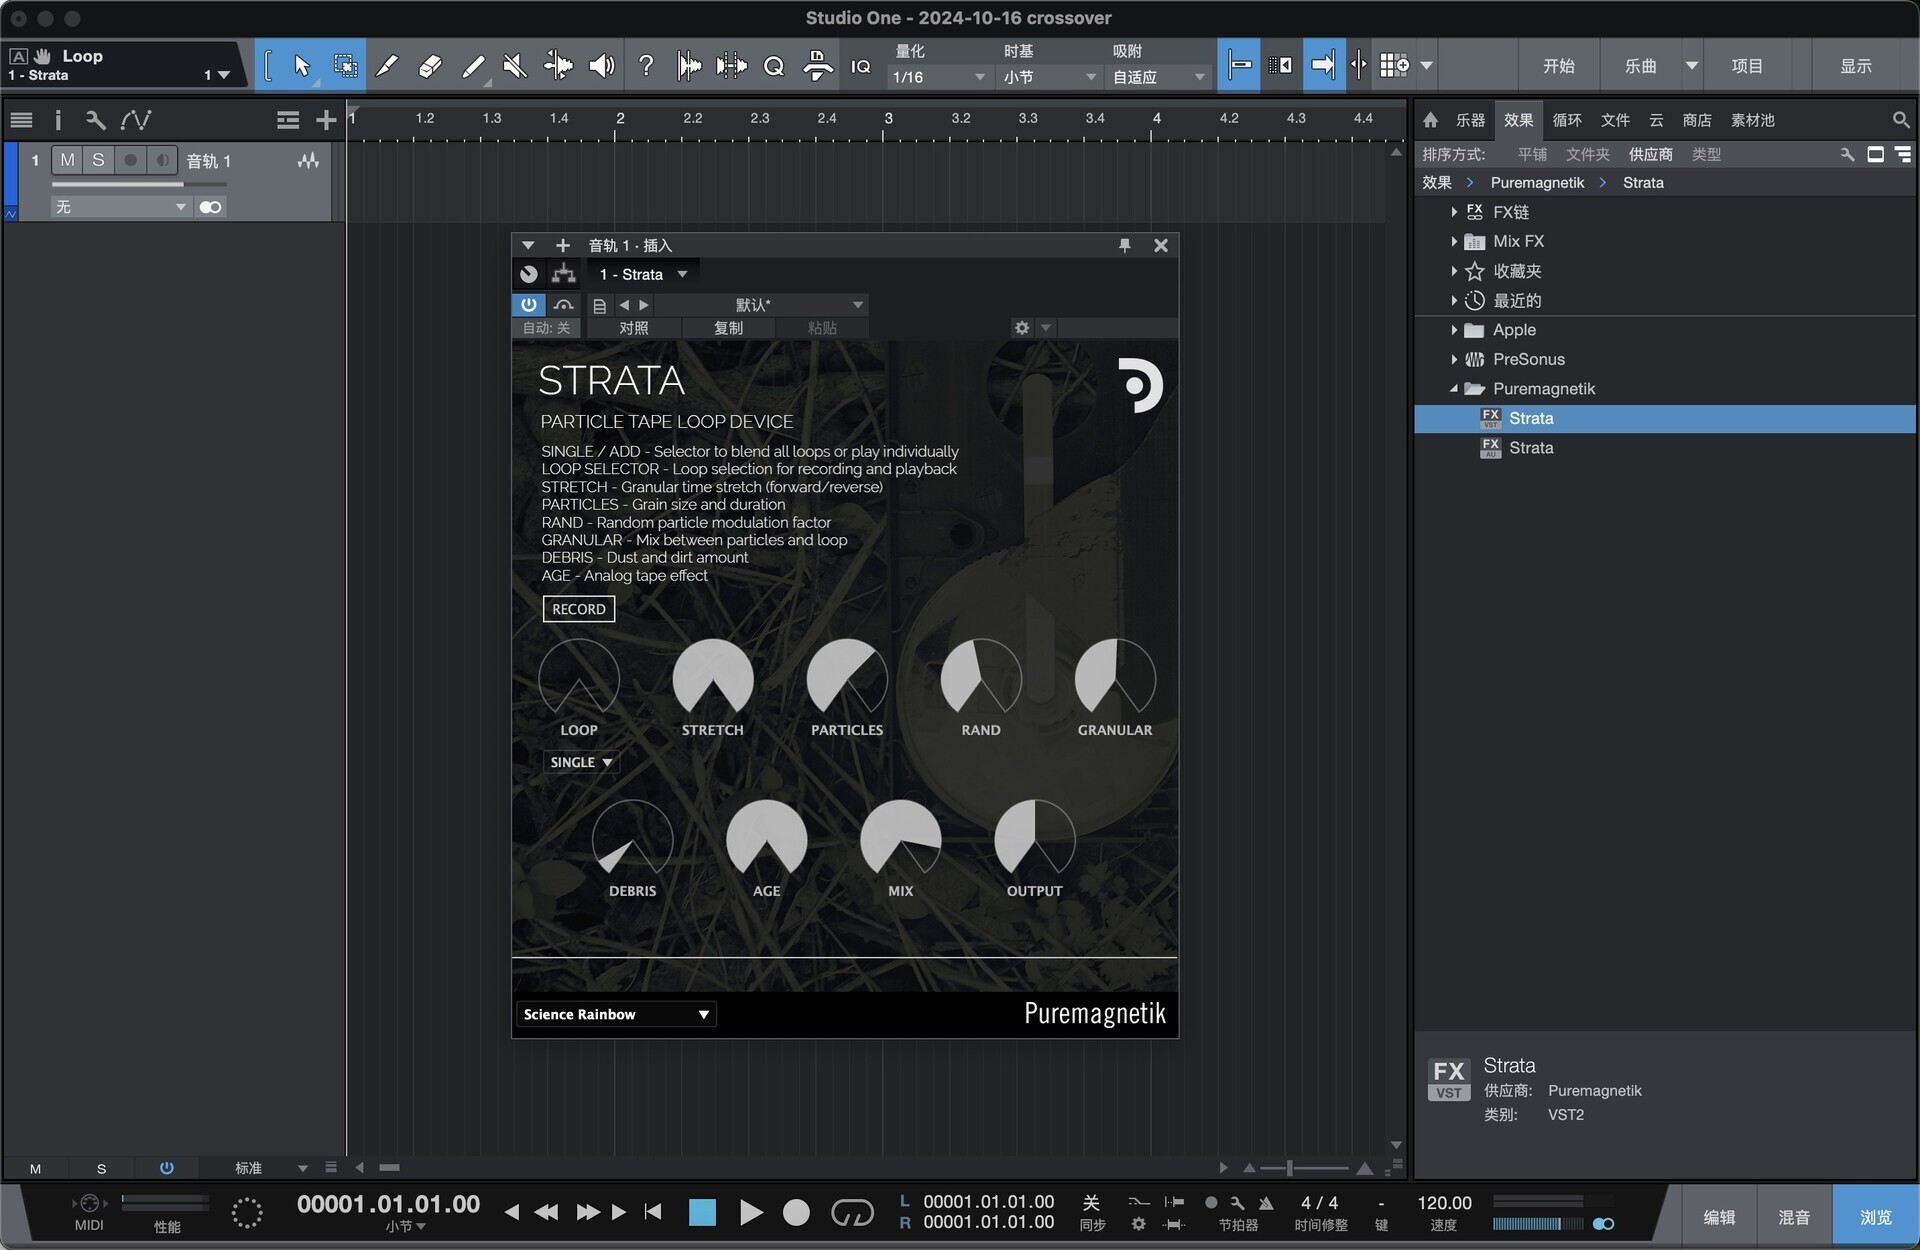Open the SINGLE mode dropdown in Strata
The height and width of the screenshot is (1250, 1920).
[580, 762]
